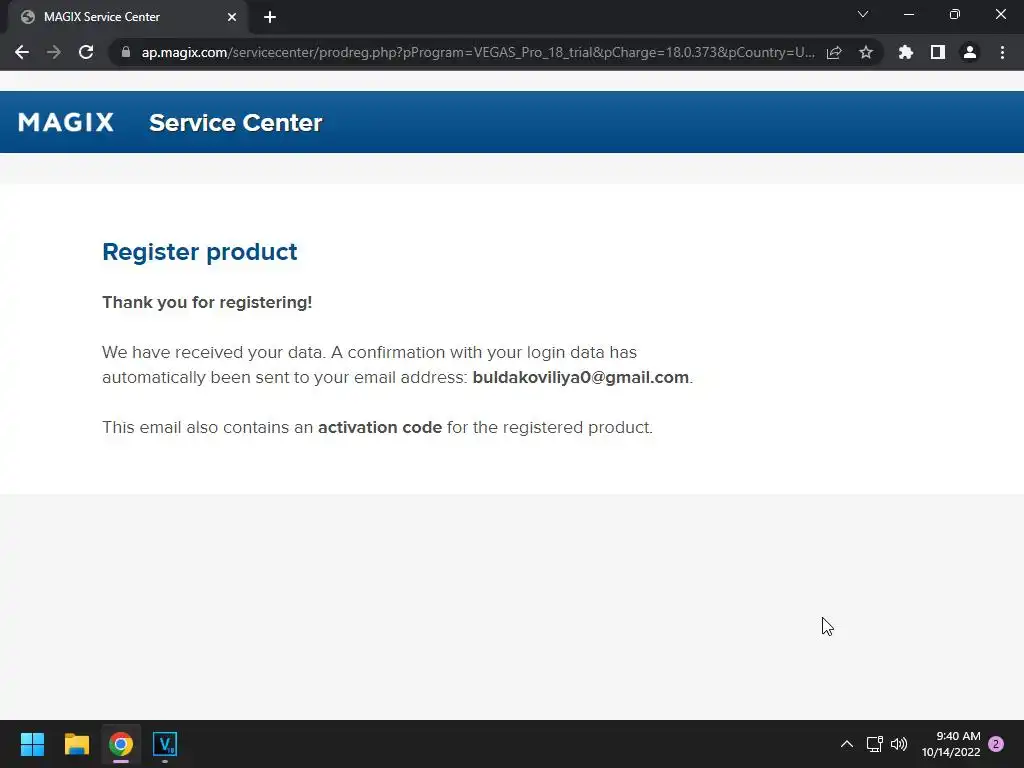
Task: Bookmark this page with the star
Action: click(x=866, y=52)
